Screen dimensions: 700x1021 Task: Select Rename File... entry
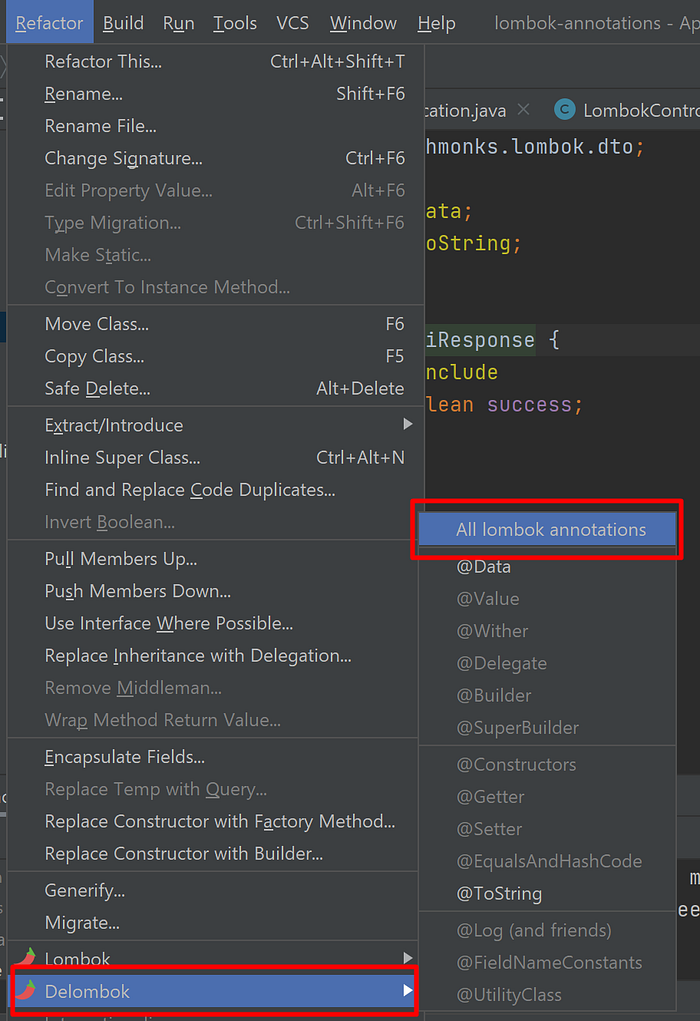[x=216, y=126]
